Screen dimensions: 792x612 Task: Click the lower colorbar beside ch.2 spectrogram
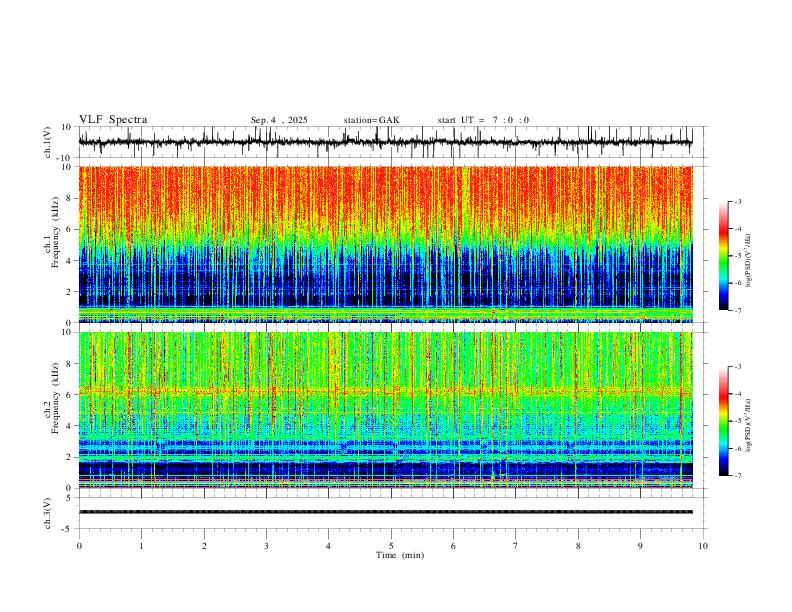(724, 421)
